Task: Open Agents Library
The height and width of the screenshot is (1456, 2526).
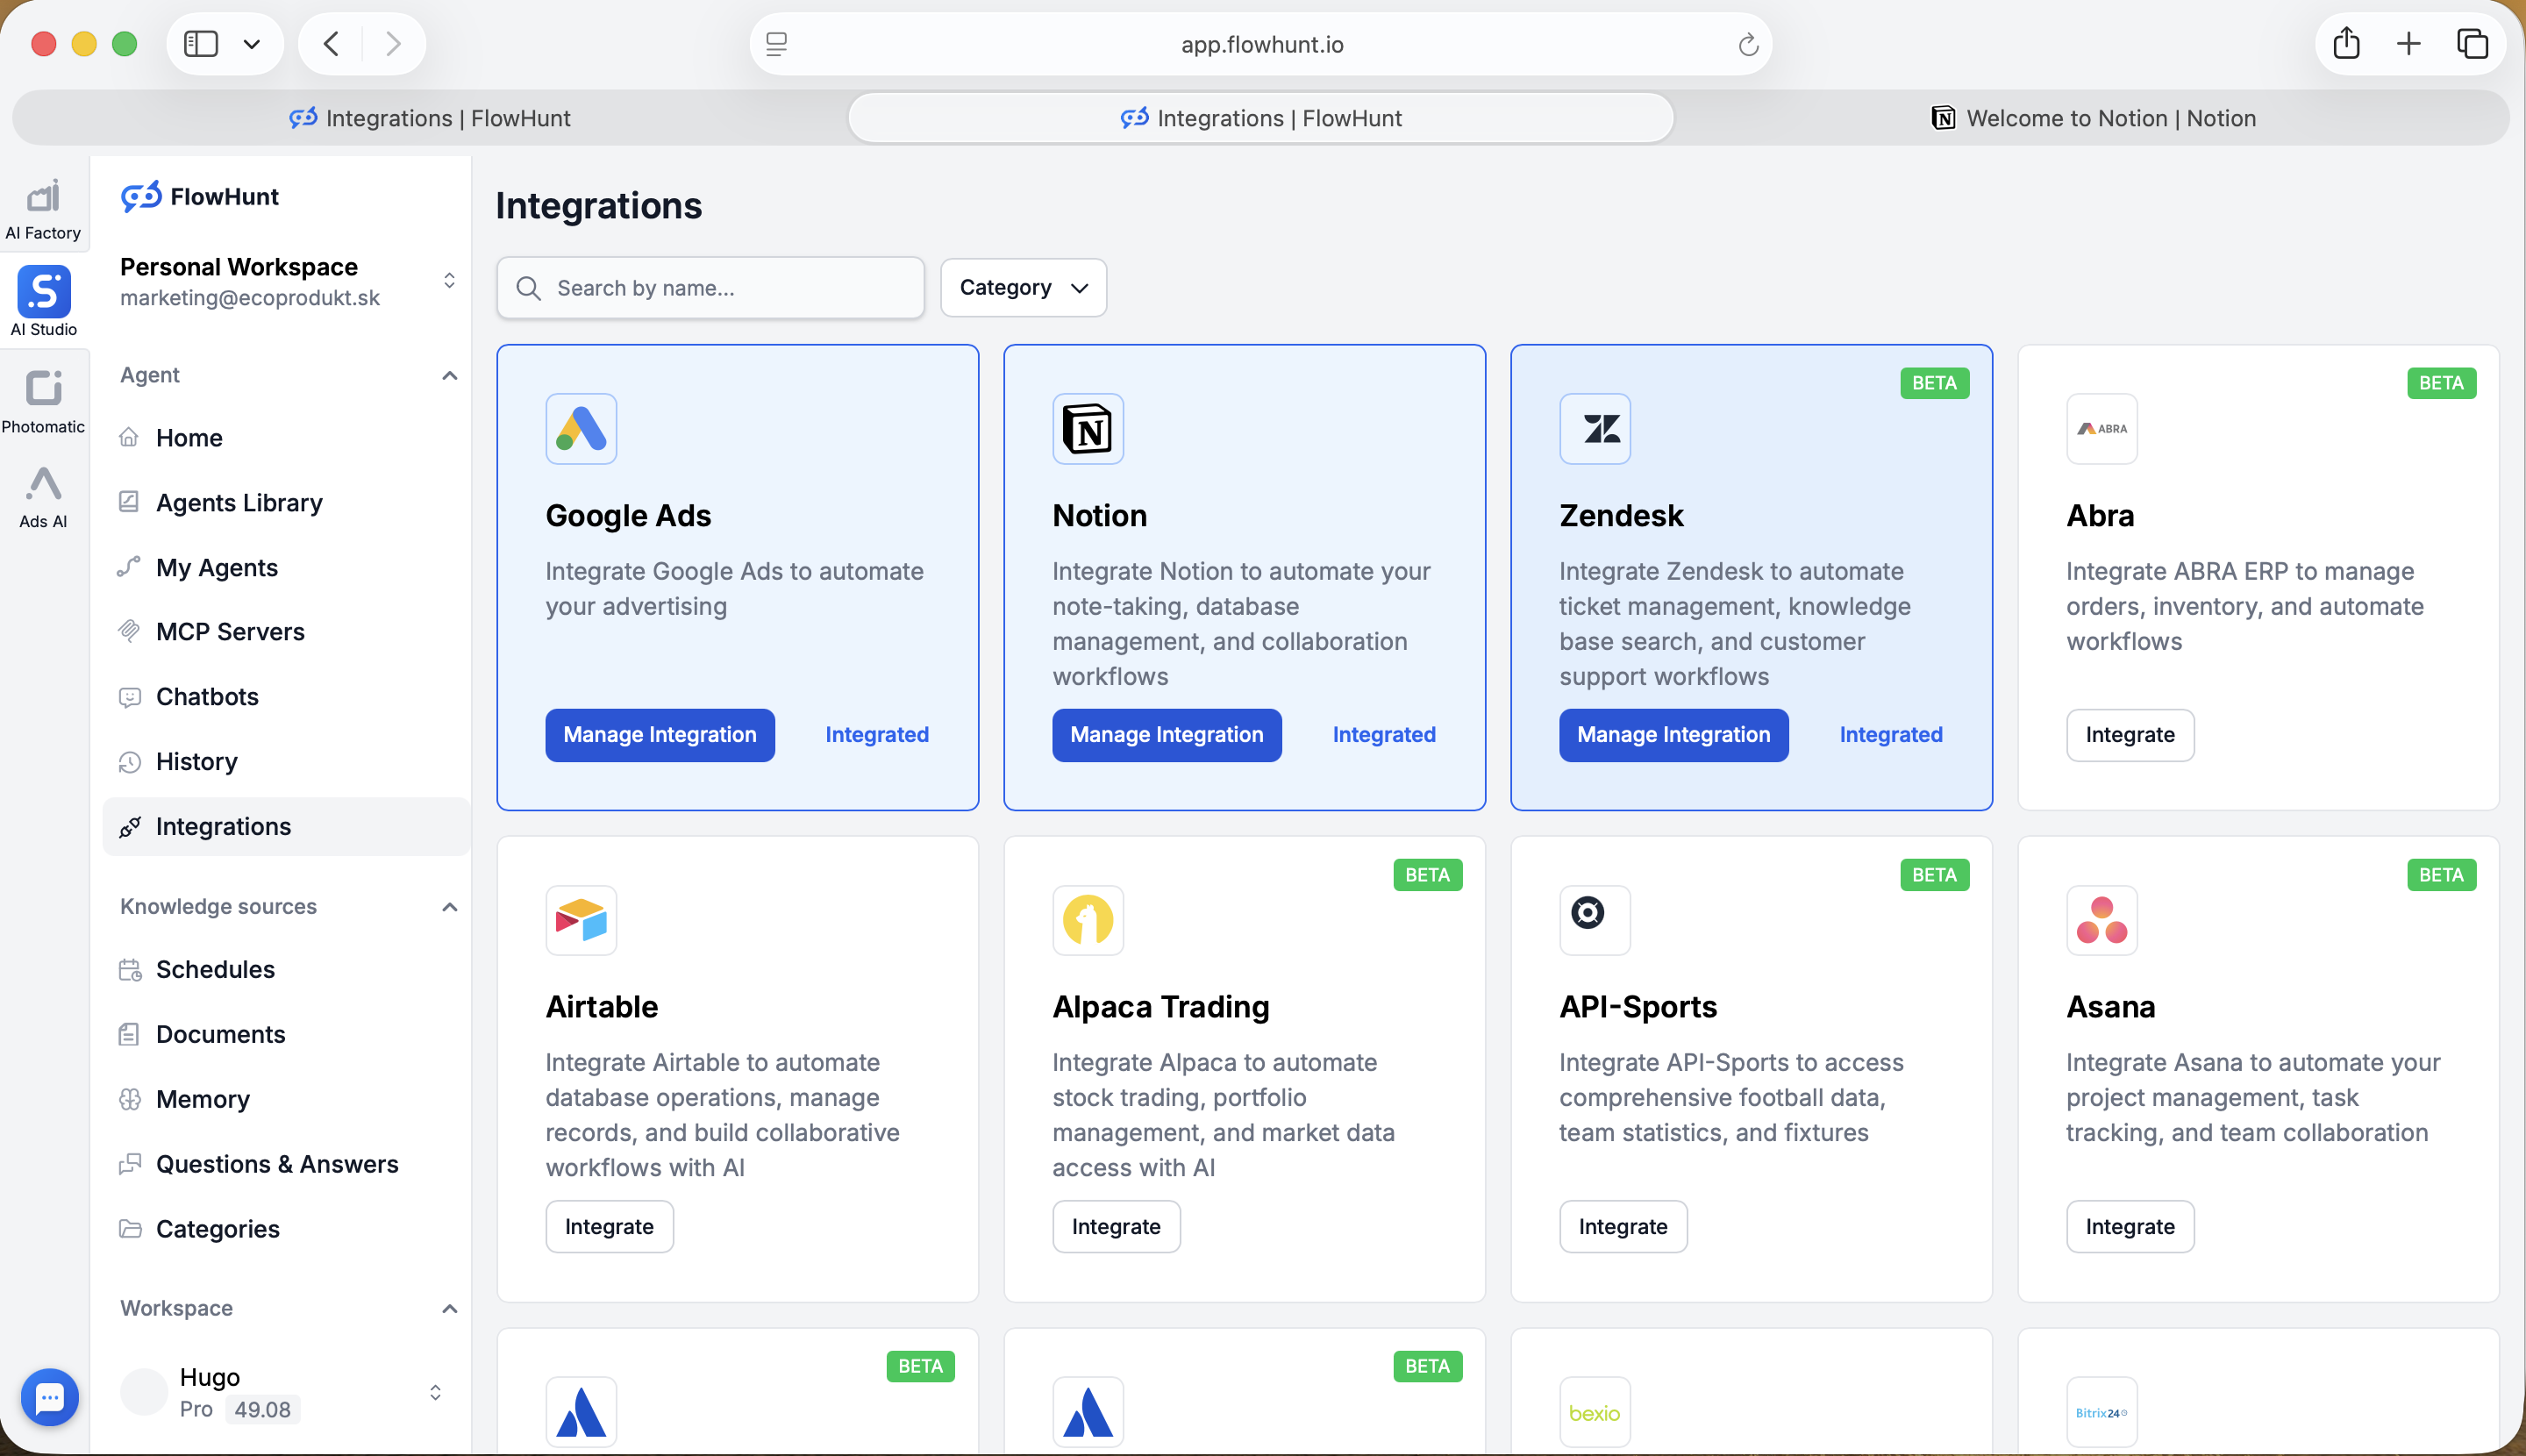Action: point(285,503)
